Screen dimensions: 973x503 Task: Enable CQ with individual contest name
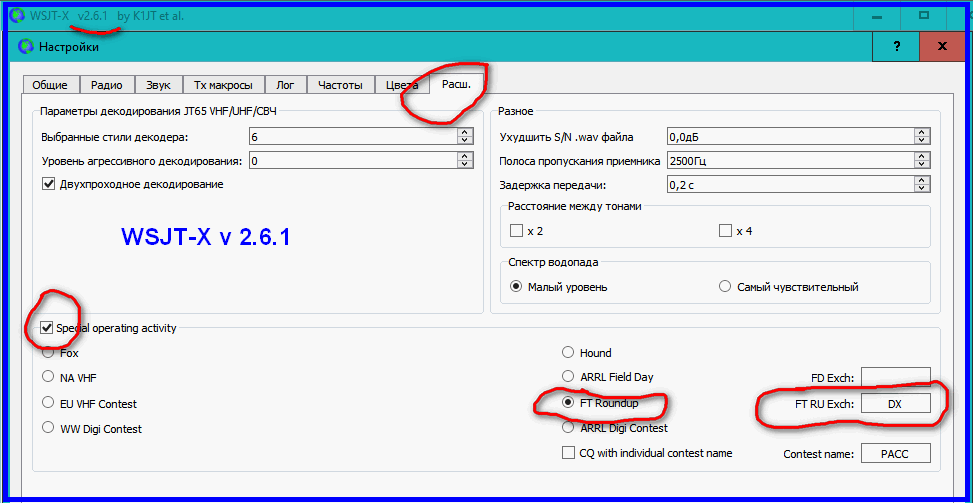[x=568, y=453]
